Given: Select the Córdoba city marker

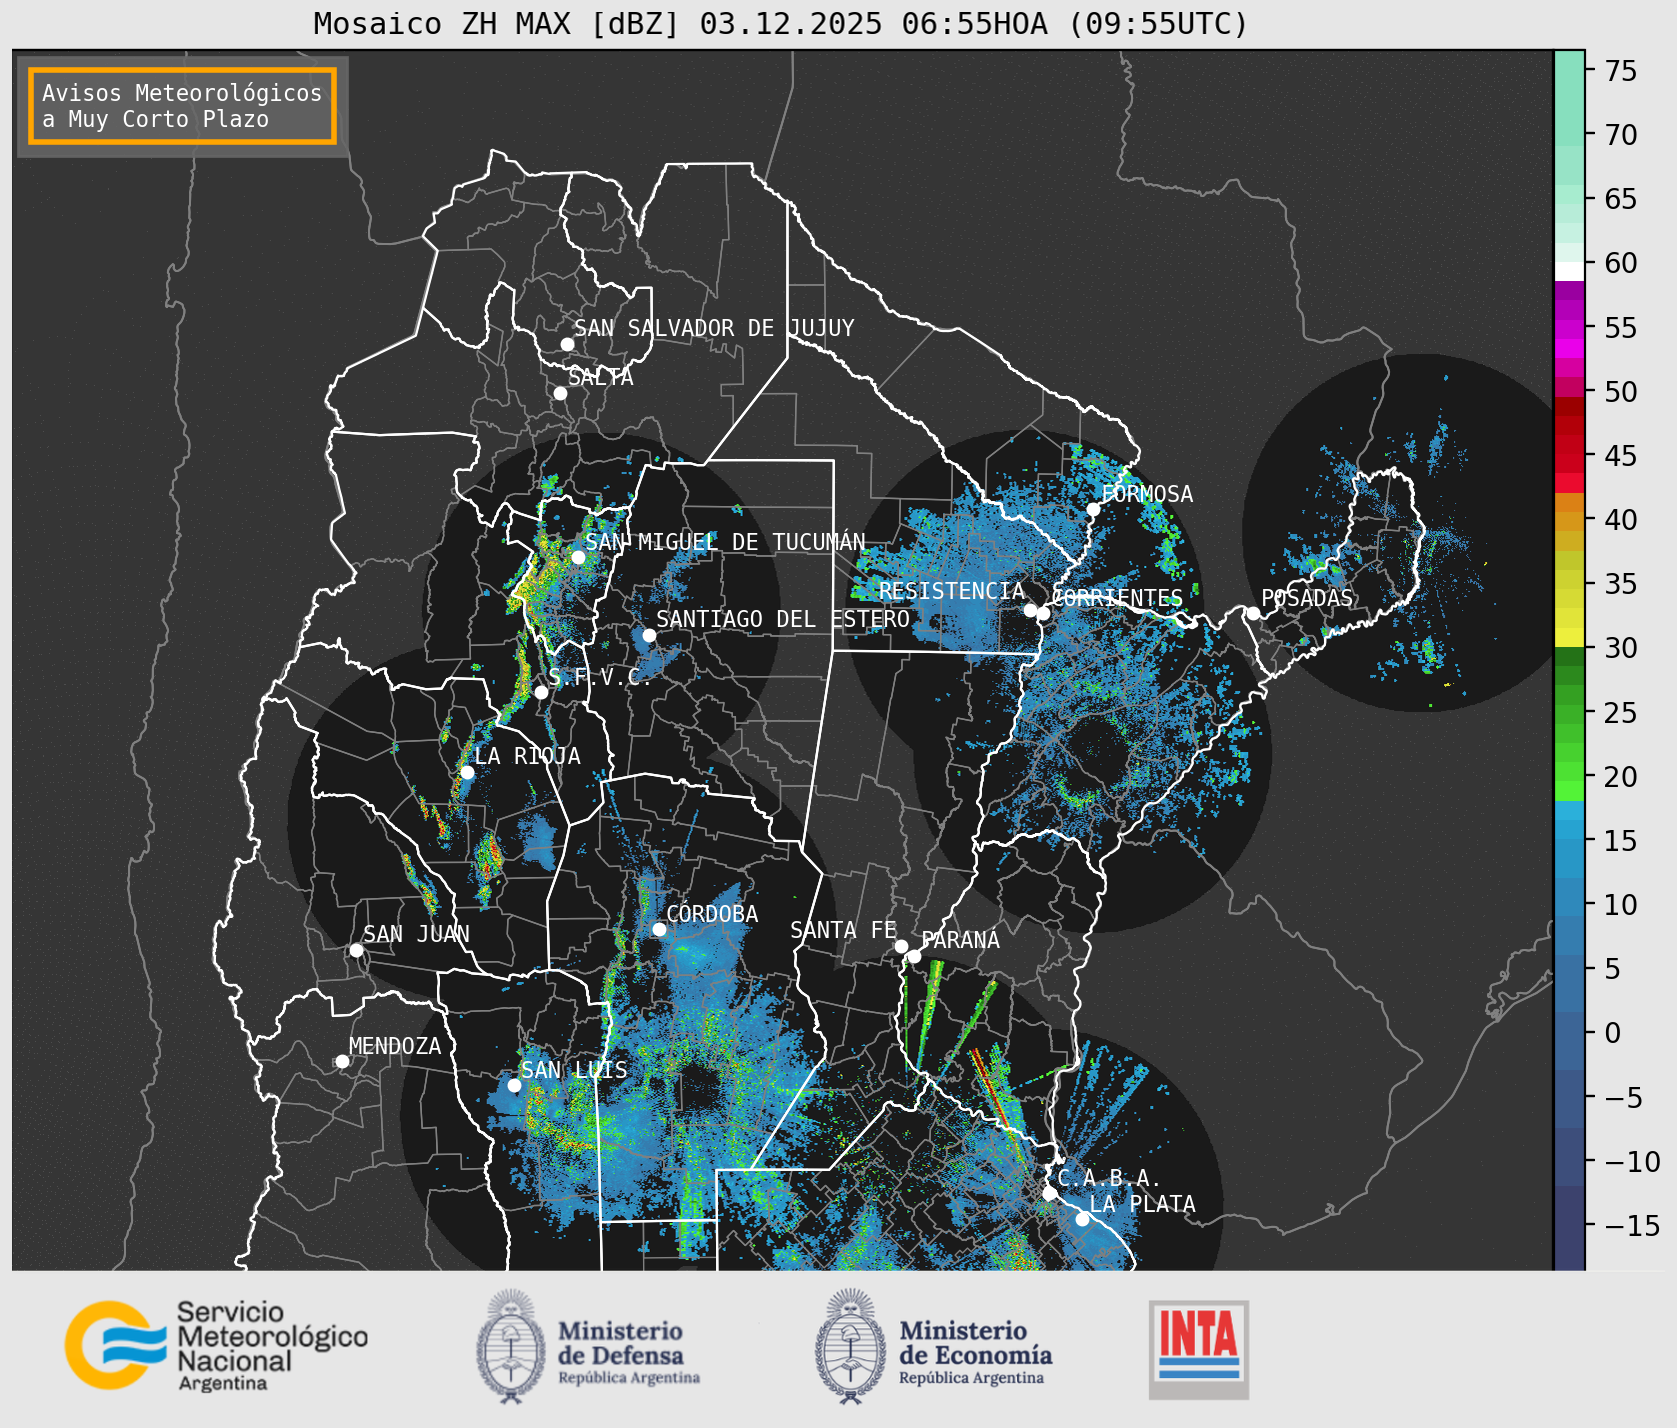Looking at the screenshot, I should click(x=659, y=929).
